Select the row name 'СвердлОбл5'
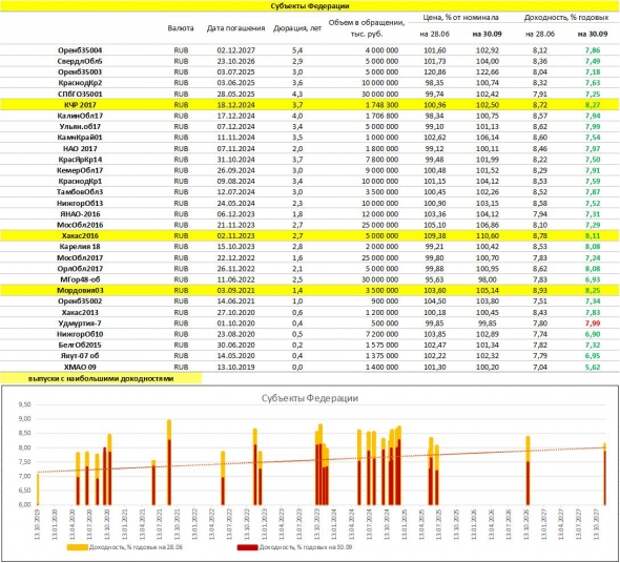Image resolution: width=620 pixels, height=563 pixels. (80, 61)
